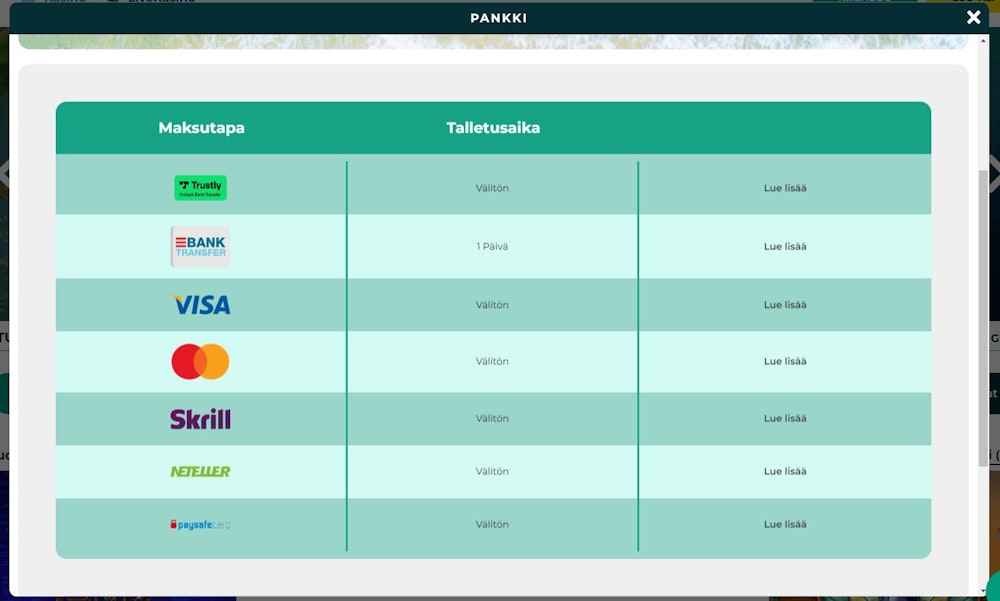This screenshot has height=601, width=1000.
Task: Click the Skrill wallet logo
Action: [x=200, y=419]
